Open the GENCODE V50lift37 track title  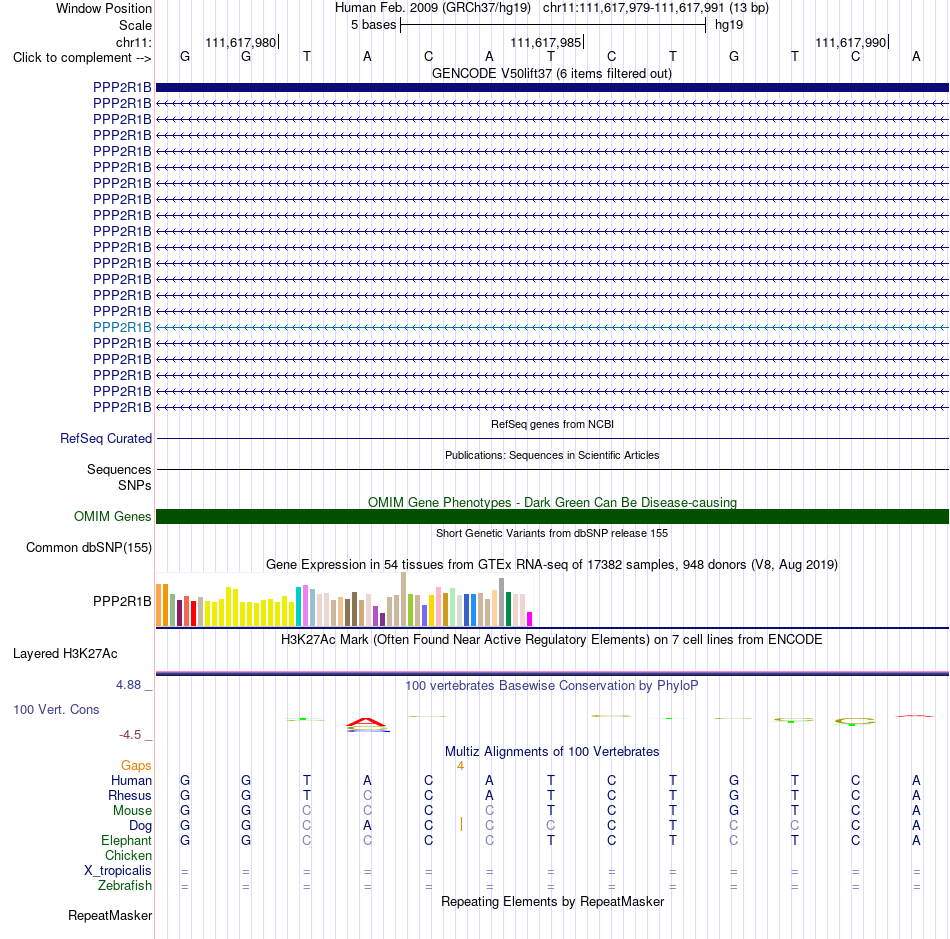click(x=552, y=73)
